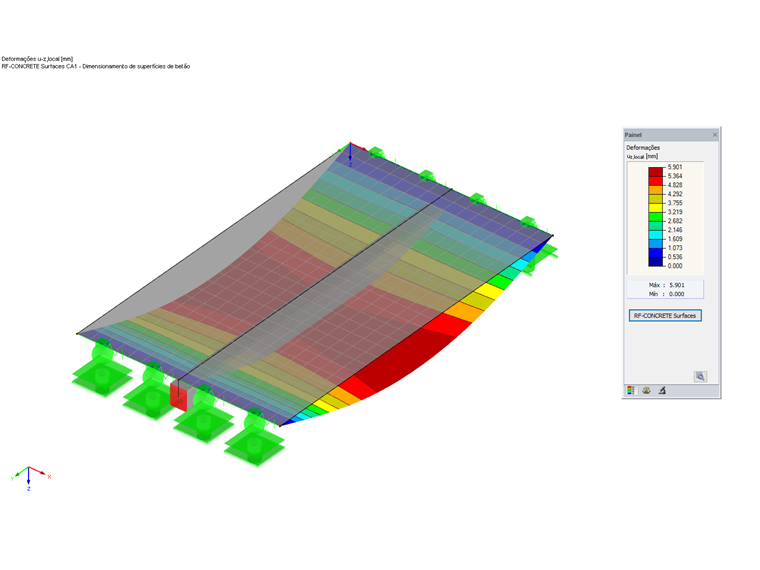
Task: Click the red column section below the slab
Action: click(x=178, y=396)
